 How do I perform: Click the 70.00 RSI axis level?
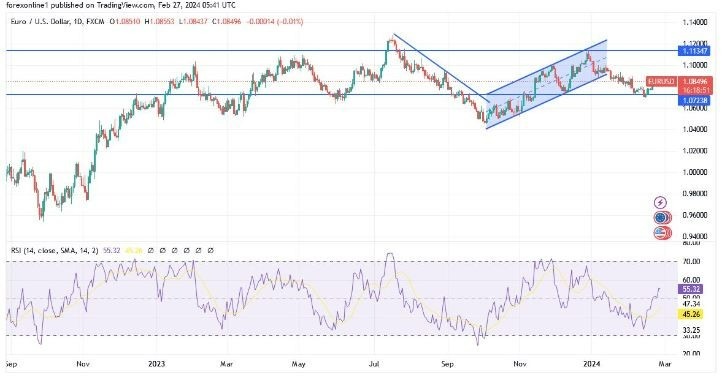[x=692, y=262]
